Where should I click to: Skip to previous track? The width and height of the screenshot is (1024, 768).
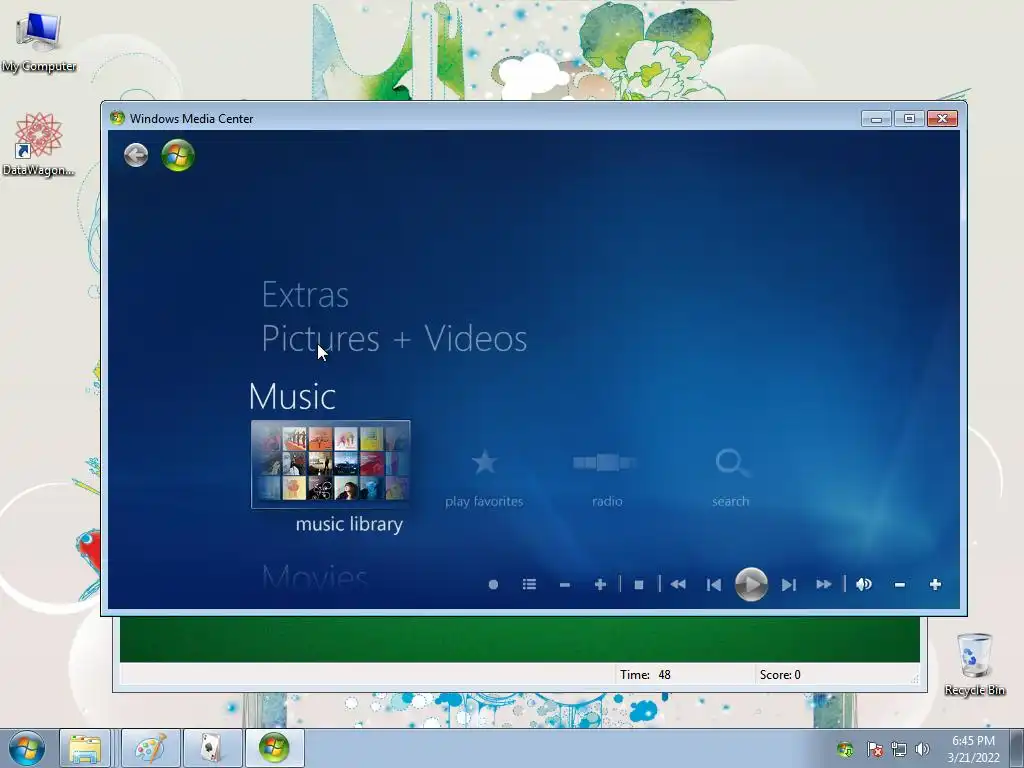point(714,584)
